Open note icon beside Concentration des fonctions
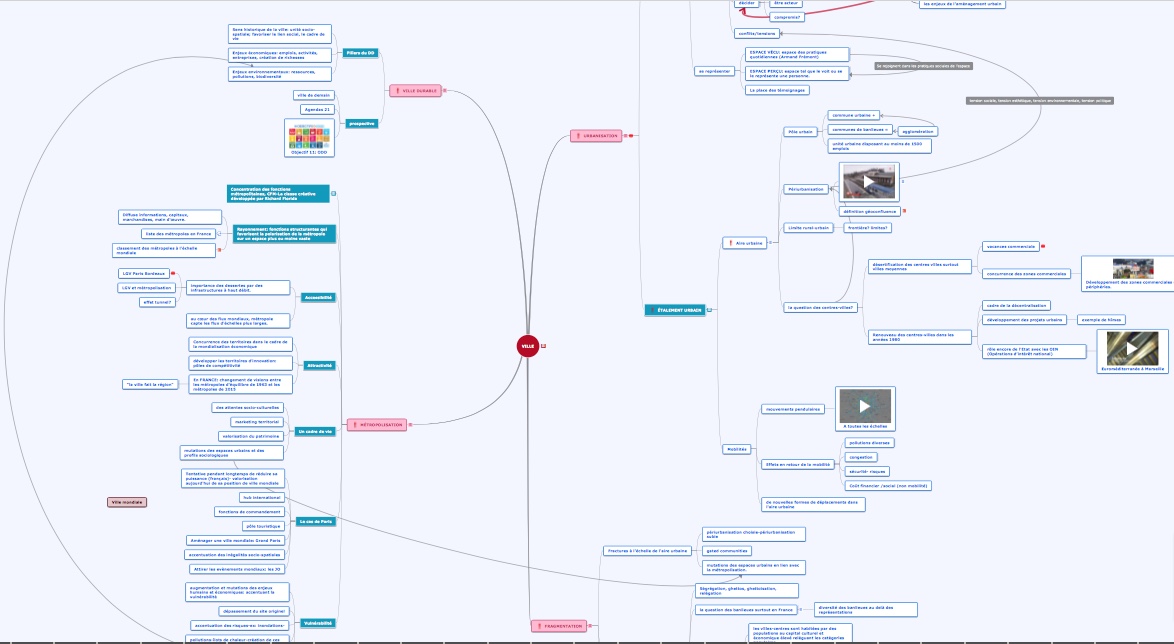 point(334,193)
